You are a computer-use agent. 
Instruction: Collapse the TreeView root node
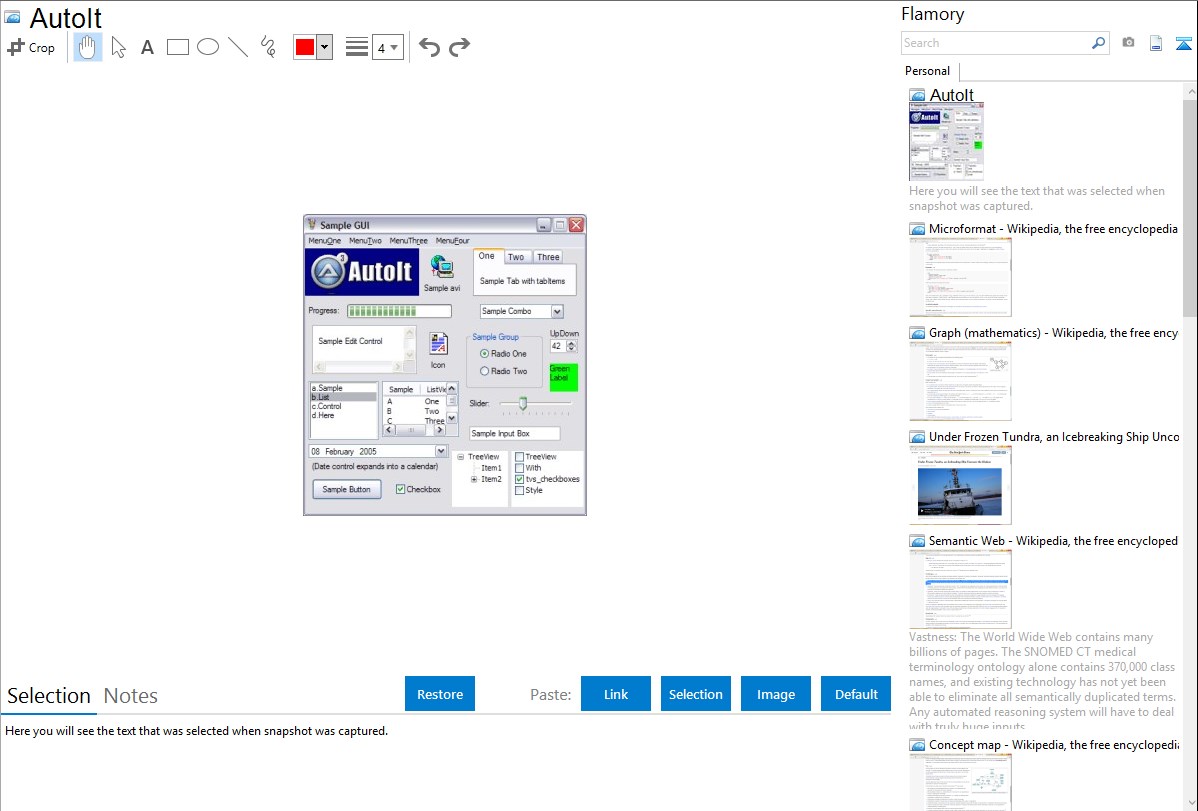[x=461, y=456]
